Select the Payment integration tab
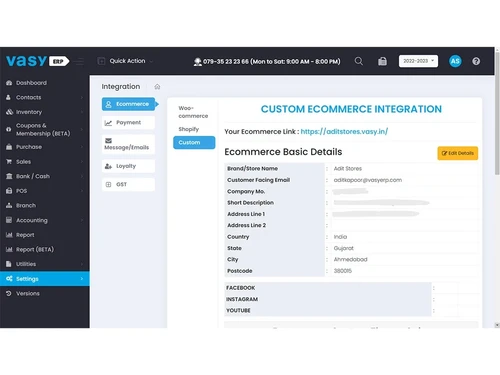This screenshot has height=375, width=500. pos(129,123)
